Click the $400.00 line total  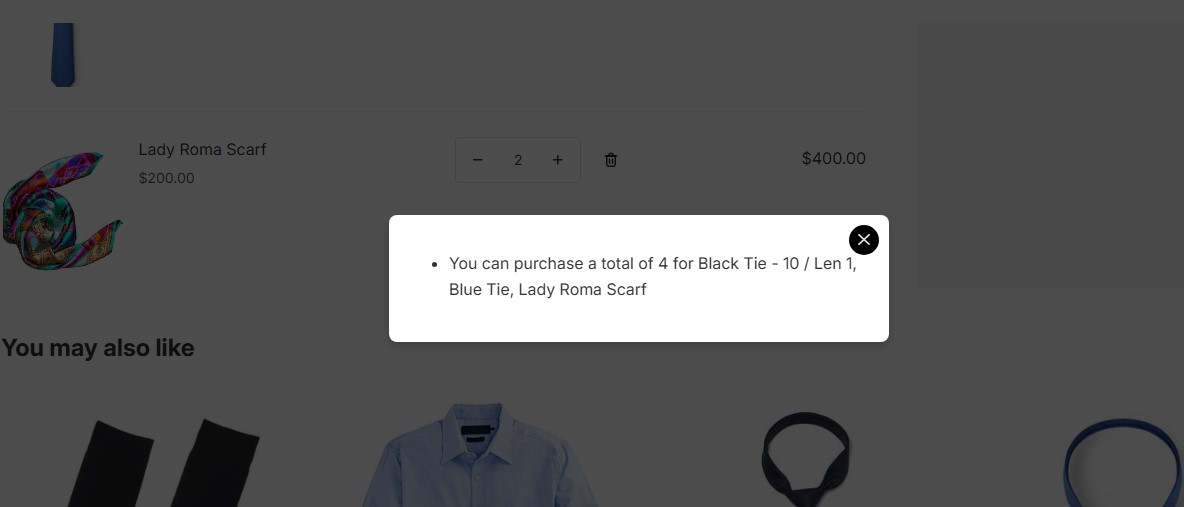pos(833,158)
